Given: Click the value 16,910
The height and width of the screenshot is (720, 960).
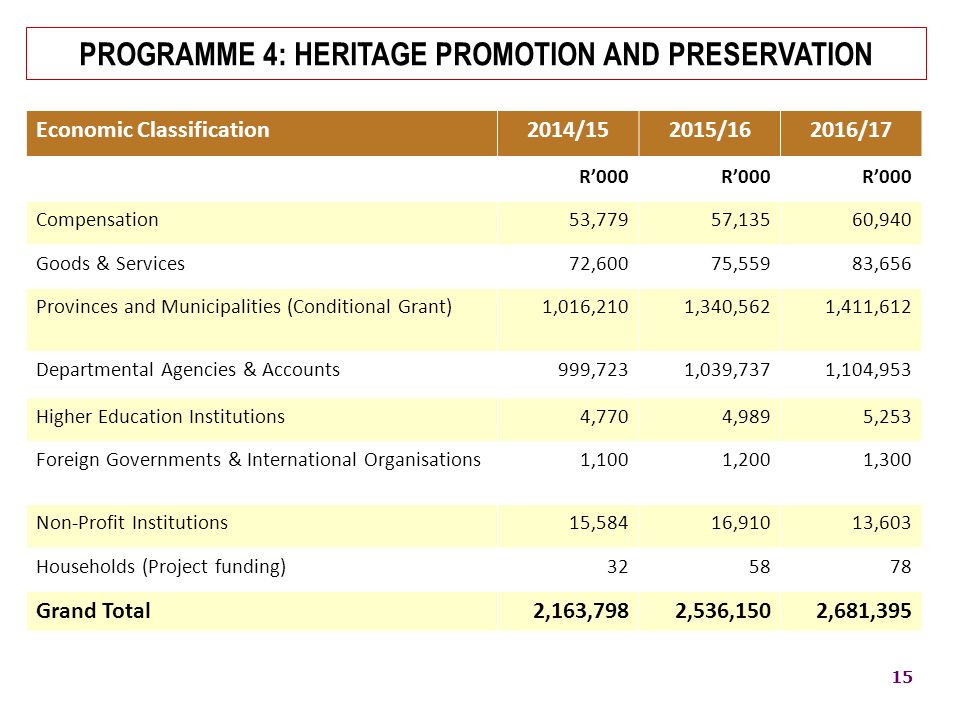Looking at the screenshot, I should coord(740,523).
